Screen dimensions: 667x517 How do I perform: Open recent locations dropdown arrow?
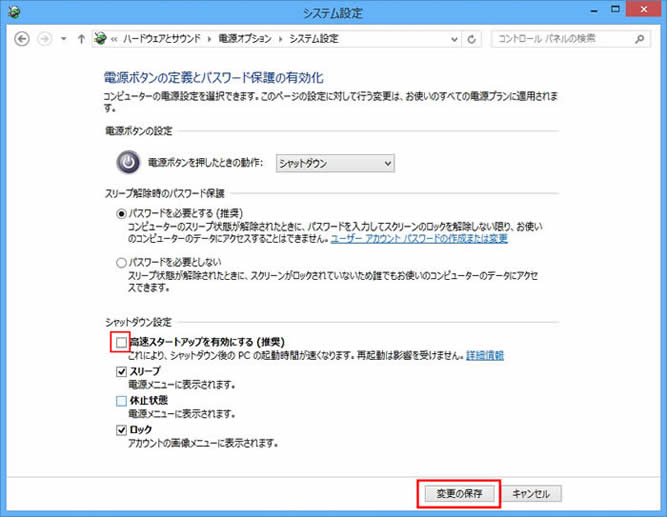pyautogui.click(x=63, y=39)
